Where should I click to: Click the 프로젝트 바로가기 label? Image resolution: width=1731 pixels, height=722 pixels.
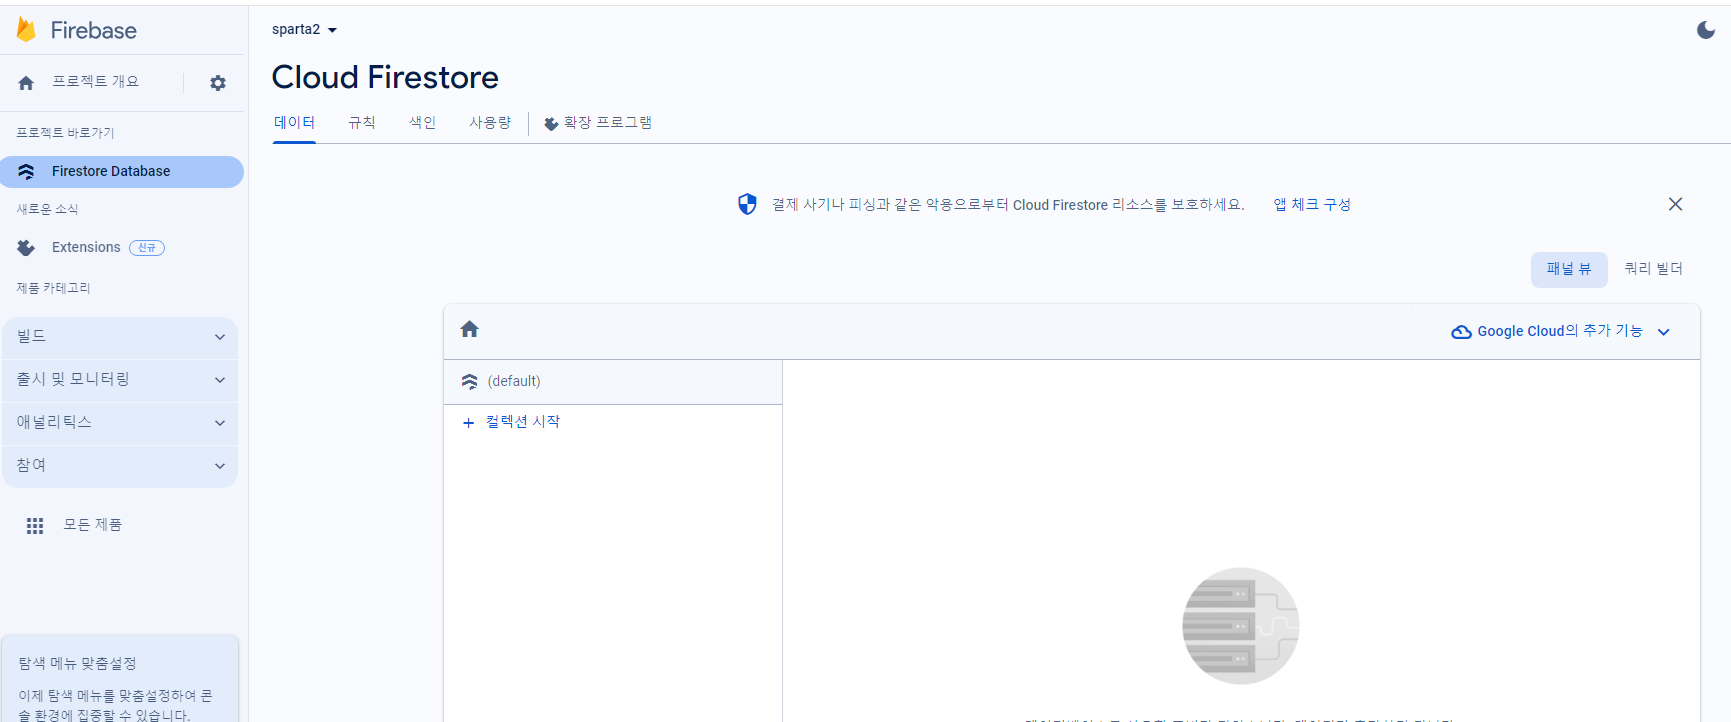[65, 133]
